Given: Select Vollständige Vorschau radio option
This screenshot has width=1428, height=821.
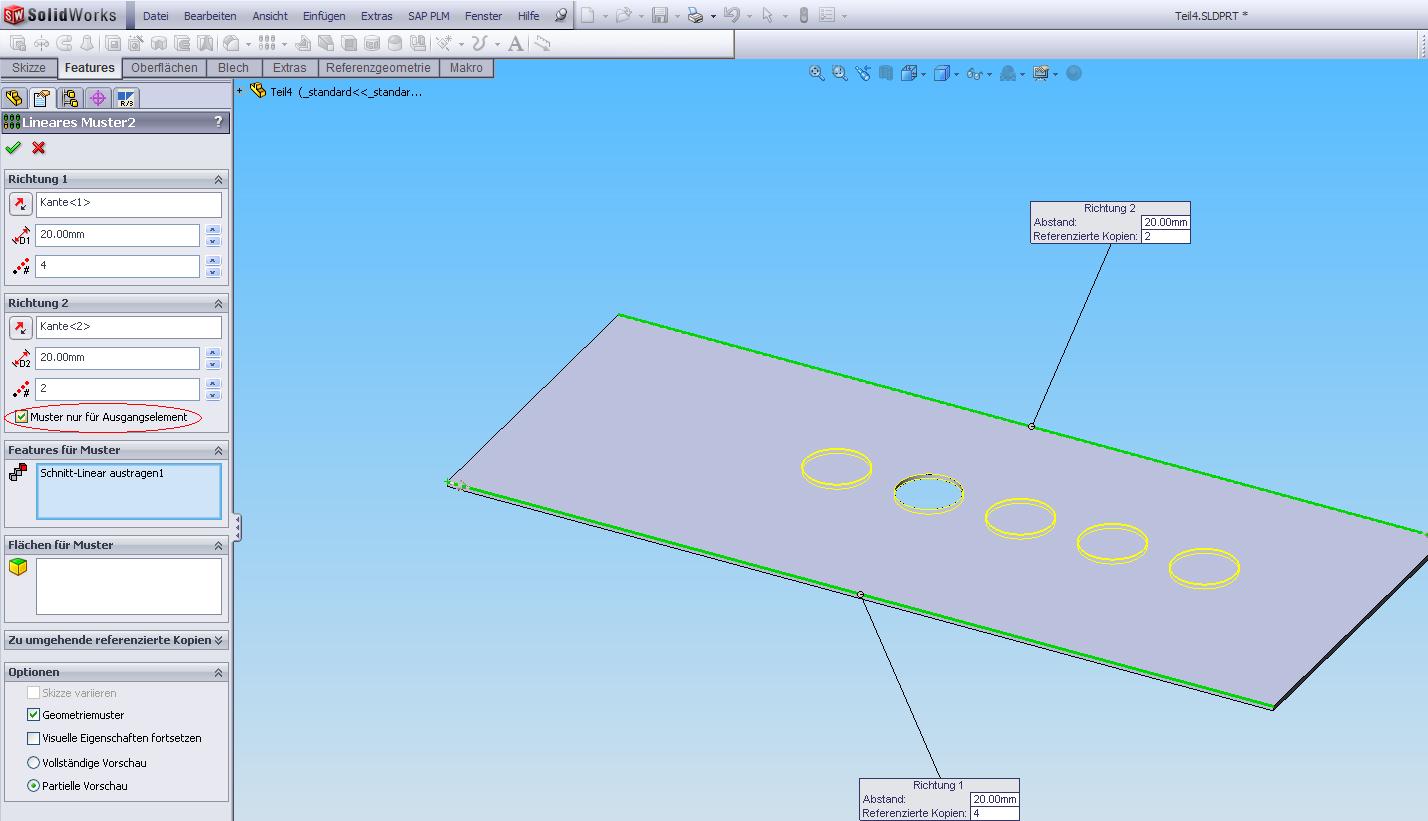Looking at the screenshot, I should pyautogui.click(x=34, y=763).
